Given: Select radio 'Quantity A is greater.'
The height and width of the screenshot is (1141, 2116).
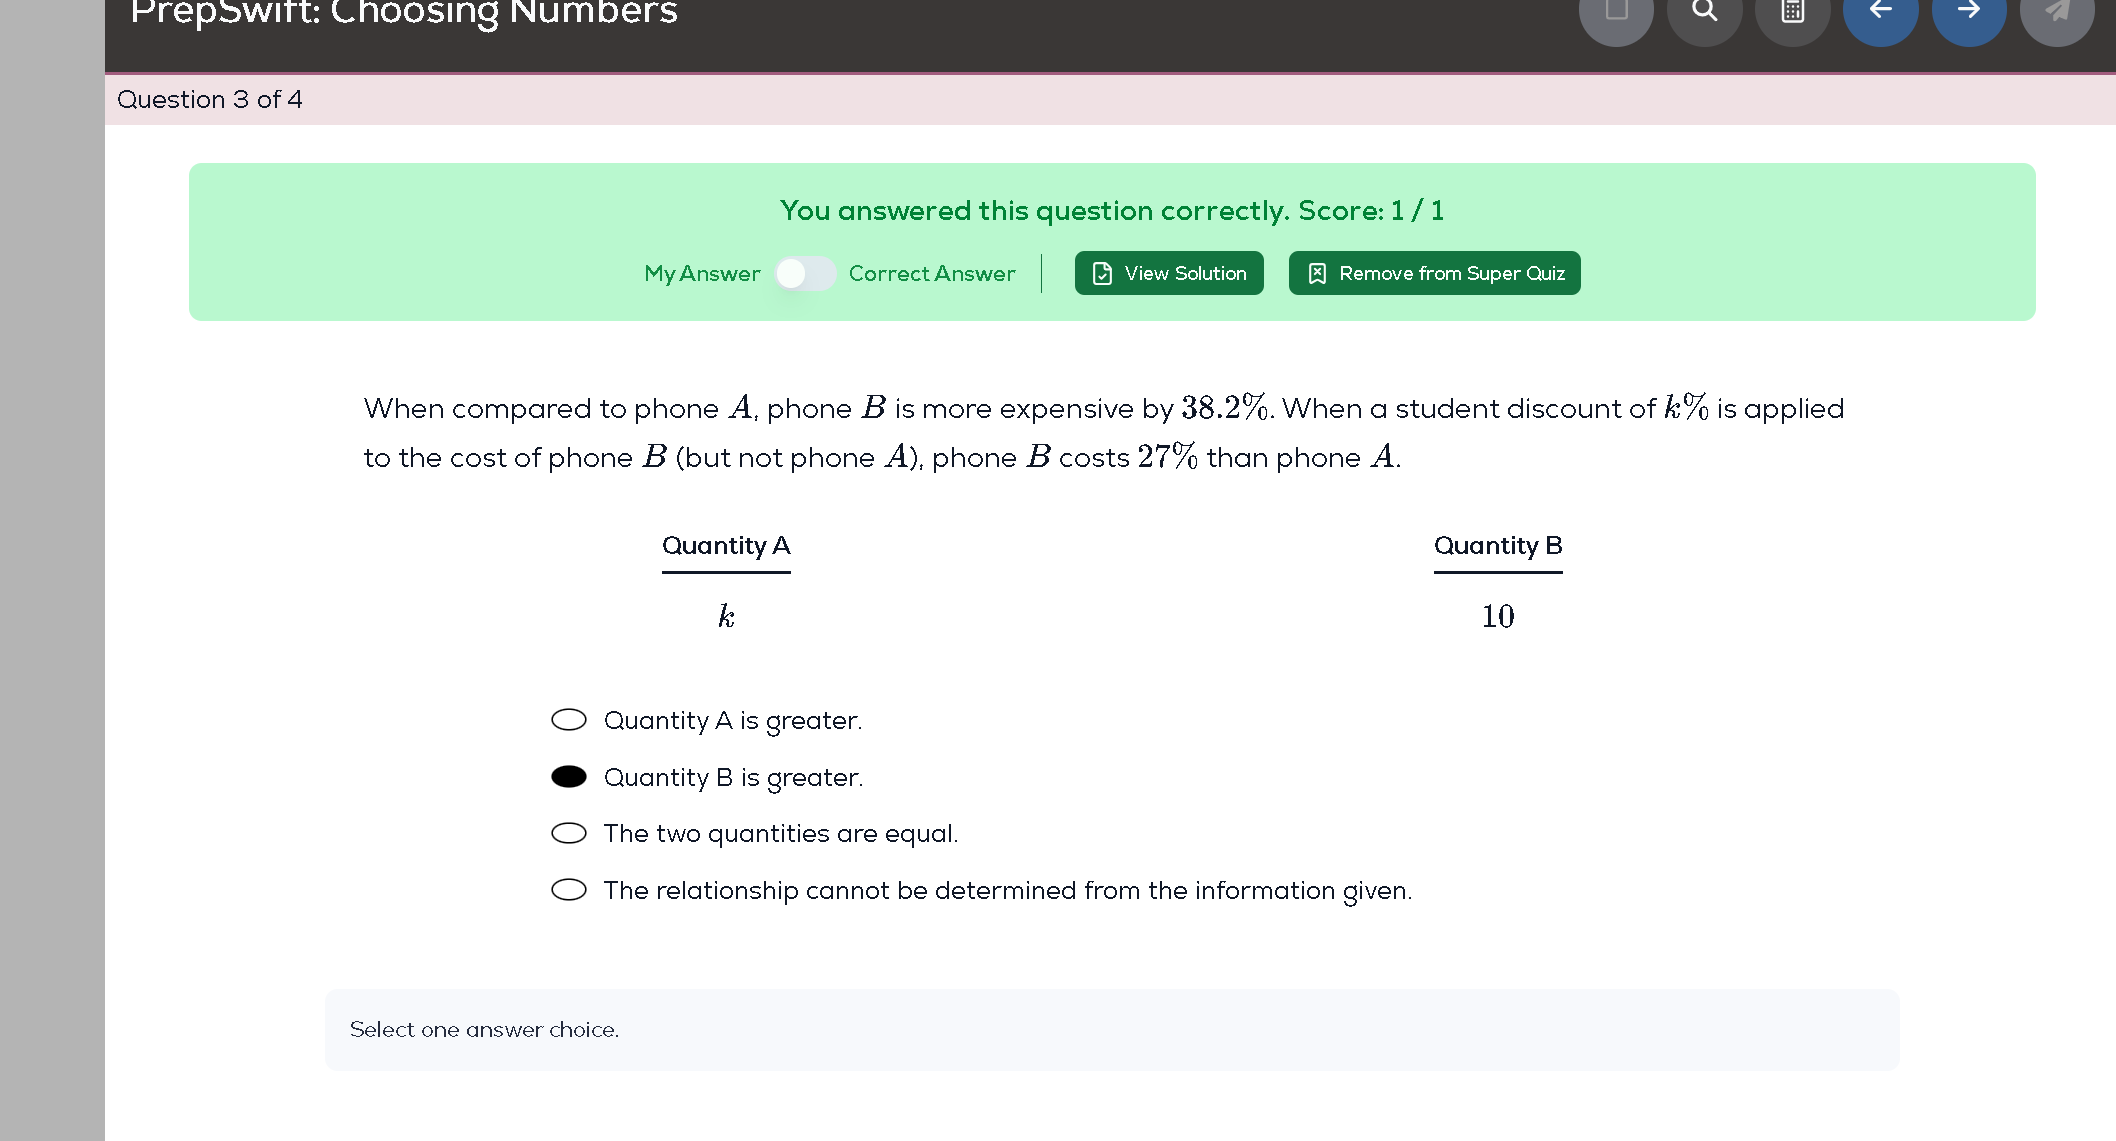Looking at the screenshot, I should click(569, 720).
